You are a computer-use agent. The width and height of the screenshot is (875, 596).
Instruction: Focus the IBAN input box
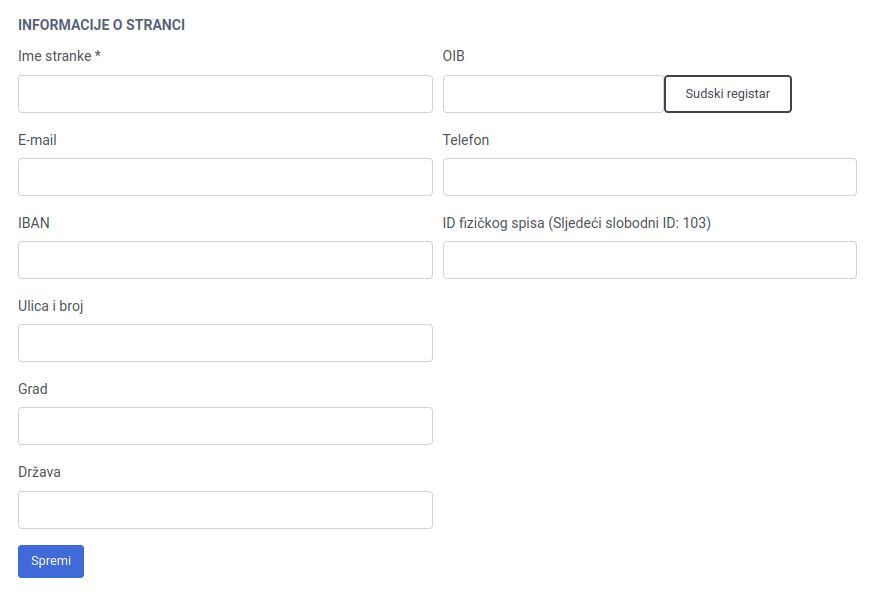[225, 260]
